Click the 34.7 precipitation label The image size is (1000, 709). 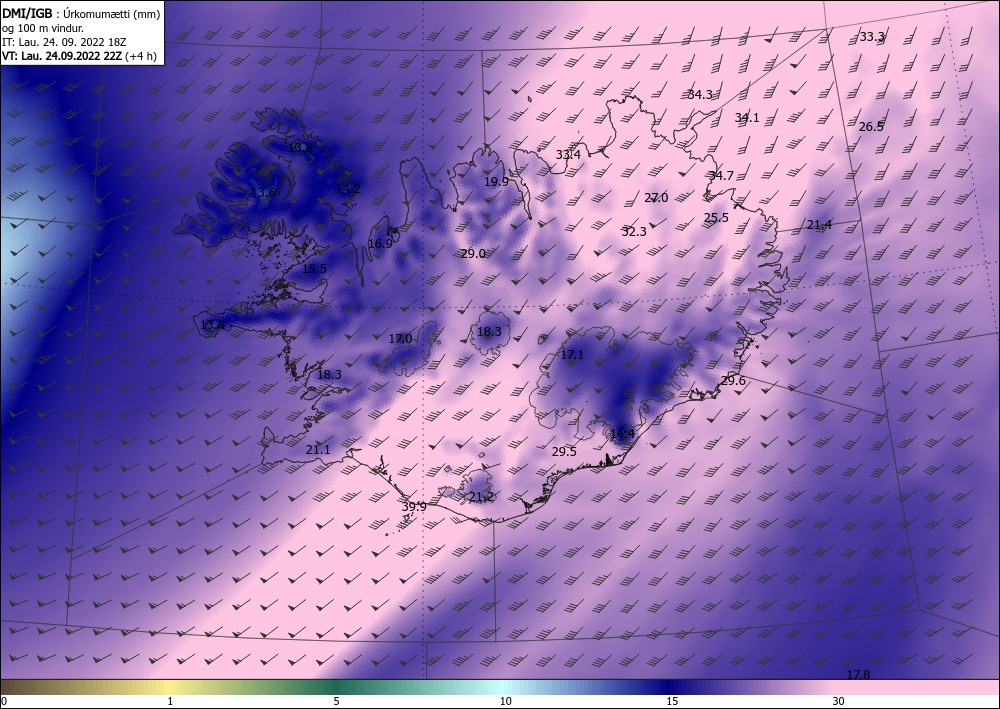(721, 176)
